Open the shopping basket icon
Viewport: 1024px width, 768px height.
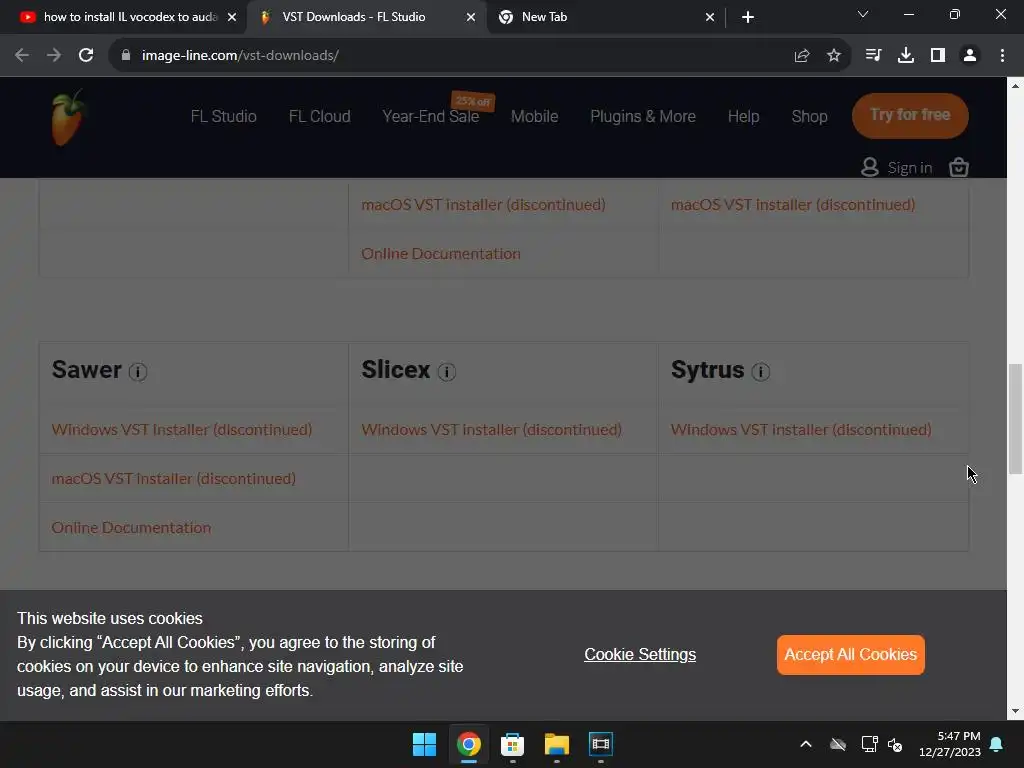[x=958, y=168]
